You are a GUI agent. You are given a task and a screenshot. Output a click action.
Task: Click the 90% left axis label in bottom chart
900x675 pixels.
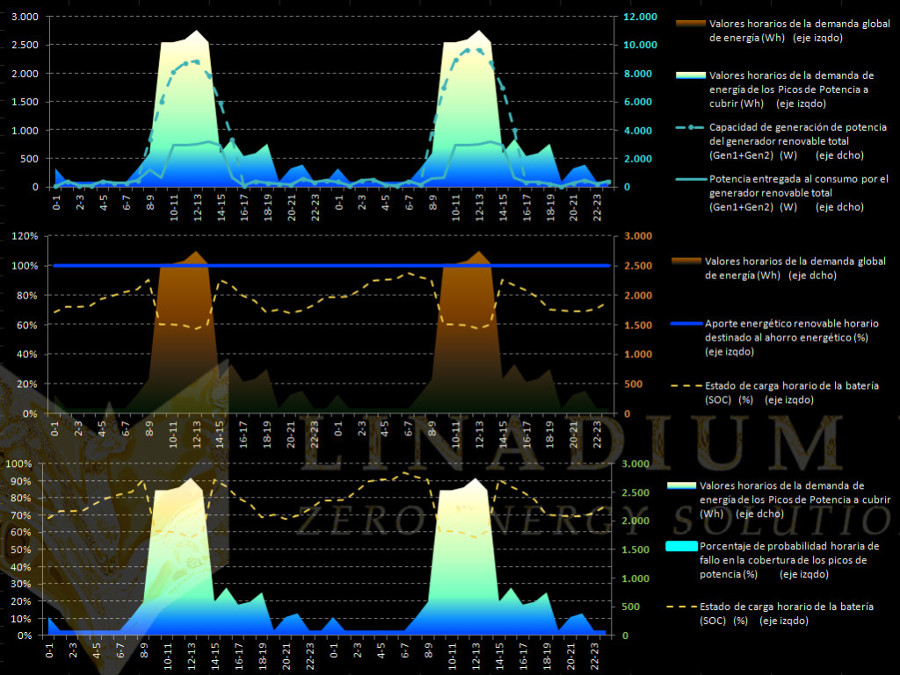pyautogui.click(x=19, y=481)
